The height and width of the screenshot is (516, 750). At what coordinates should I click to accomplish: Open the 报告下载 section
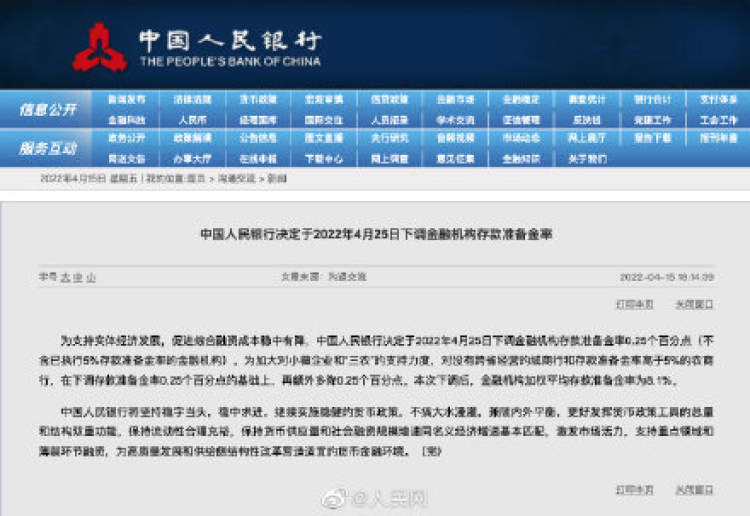click(x=653, y=138)
